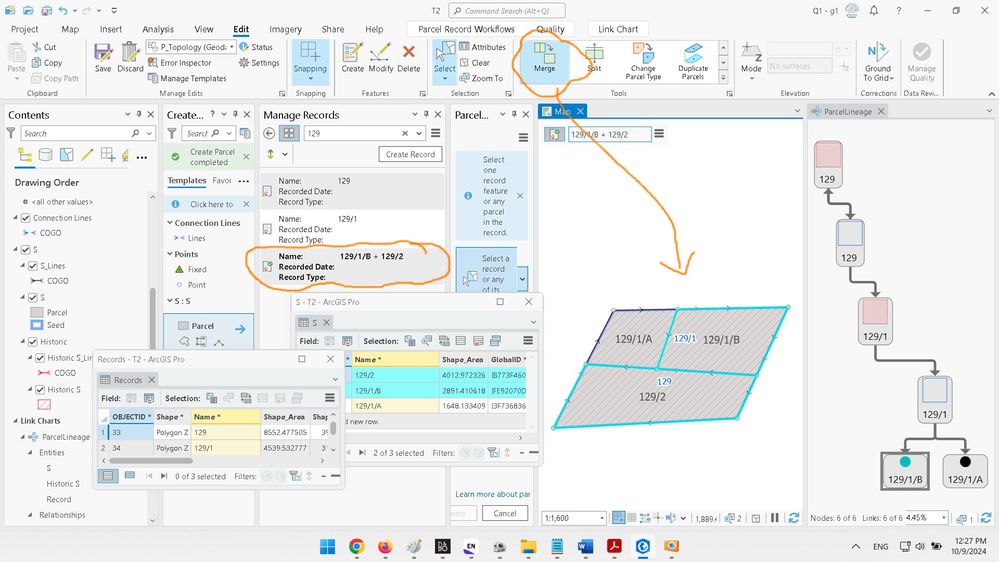Collapse the Link Charts group in Contents
999x562 pixels.
15,421
